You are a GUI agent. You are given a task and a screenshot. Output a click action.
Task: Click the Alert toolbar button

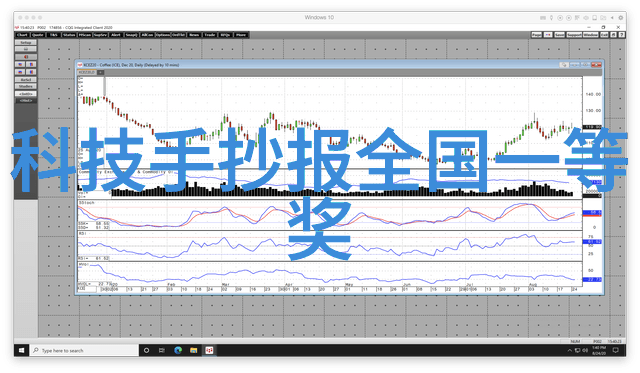pos(116,35)
